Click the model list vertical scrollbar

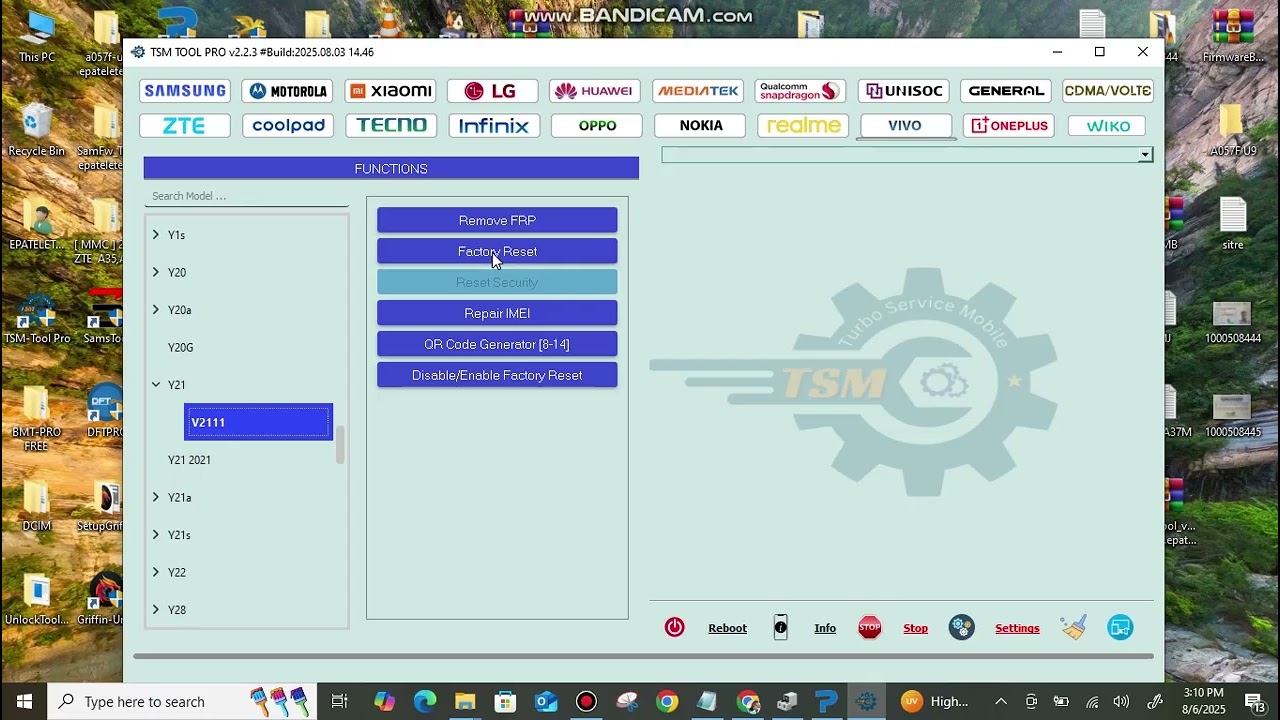click(340, 445)
